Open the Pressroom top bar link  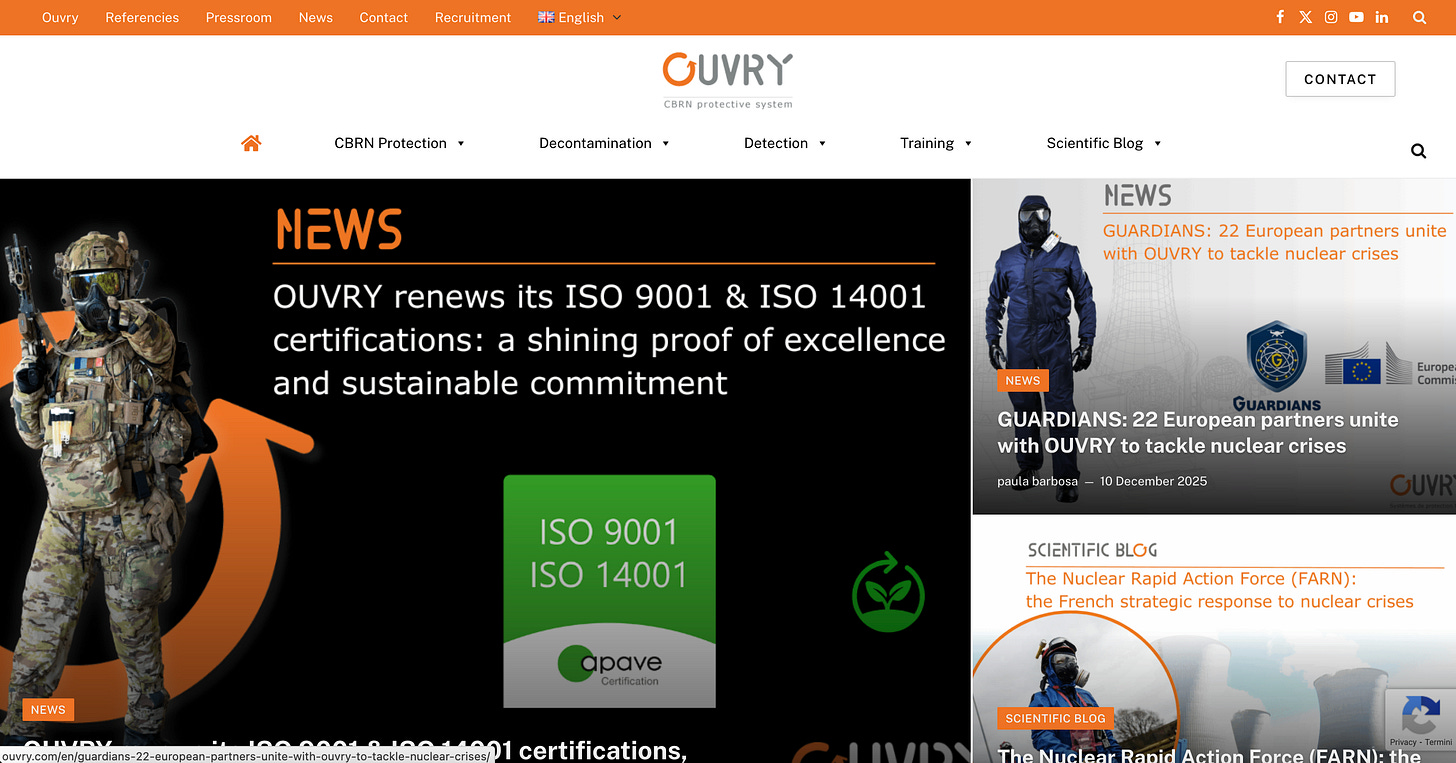pos(239,17)
